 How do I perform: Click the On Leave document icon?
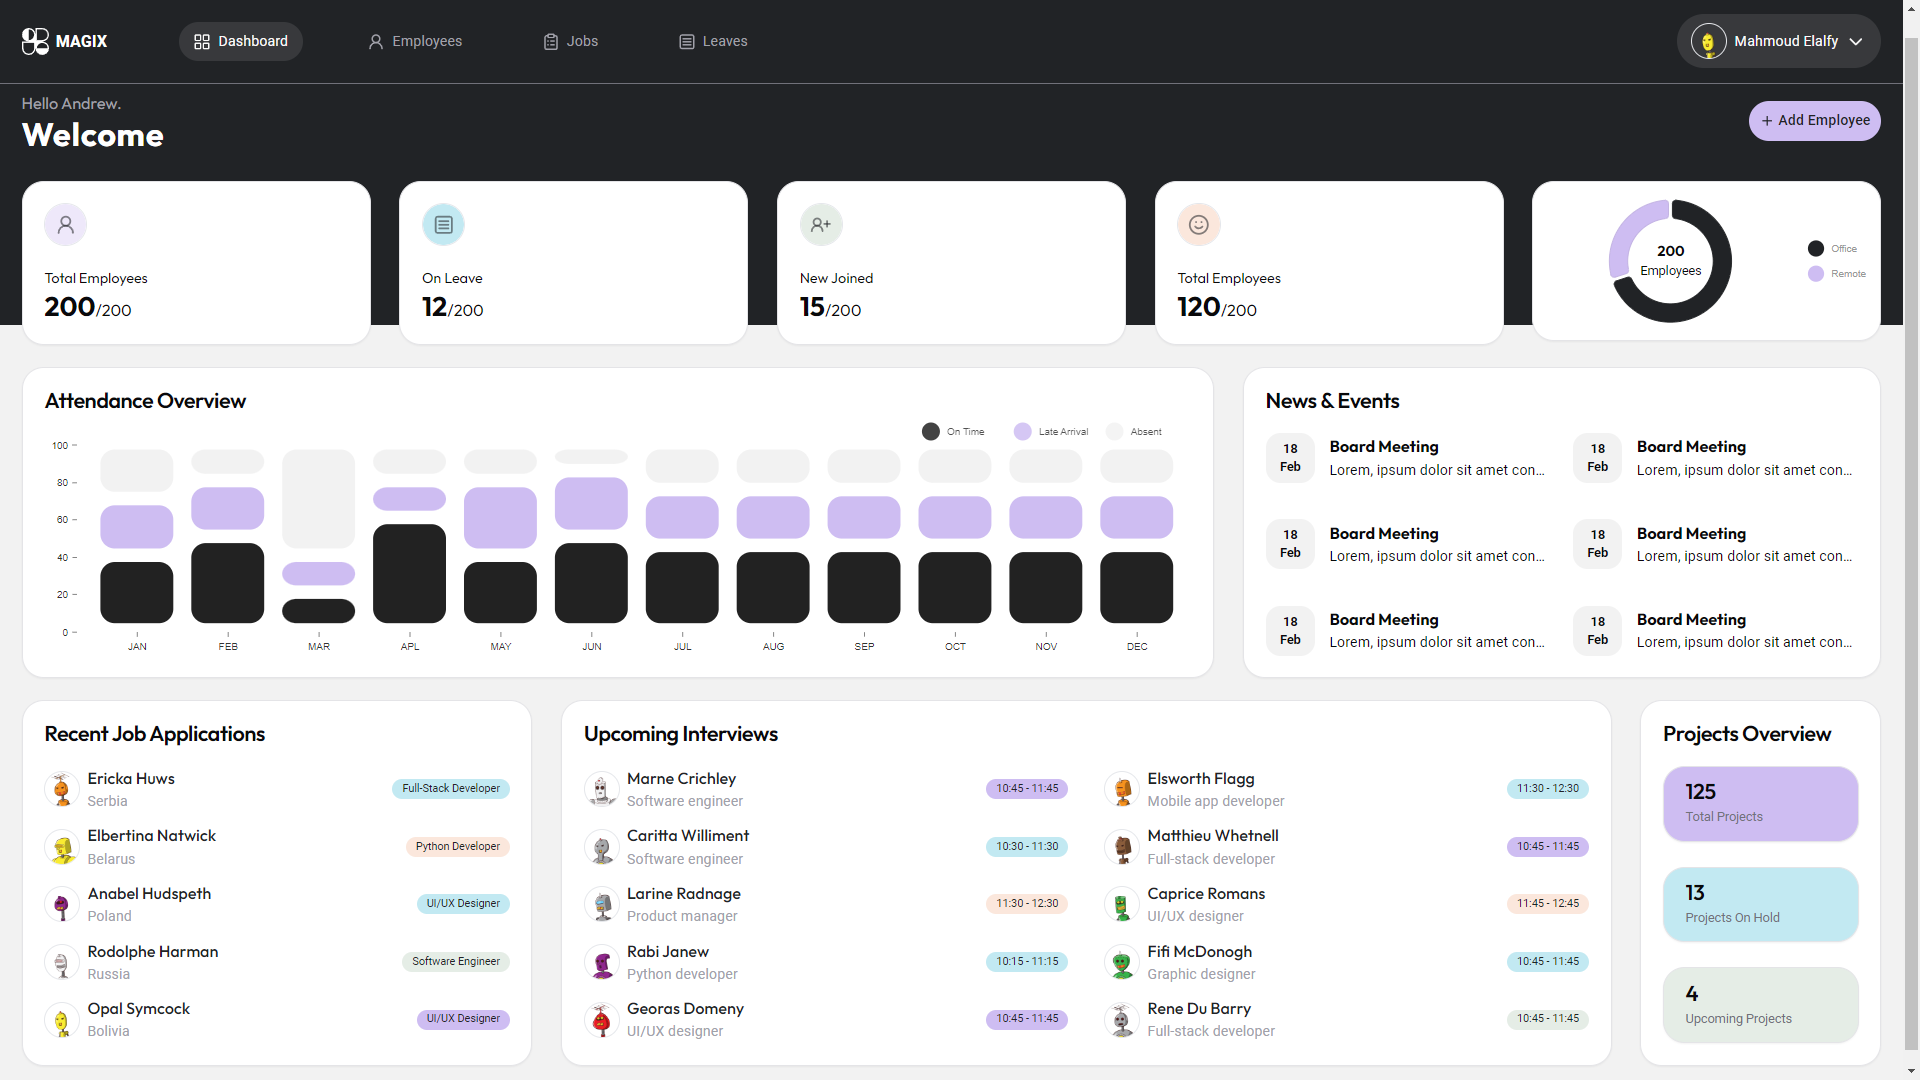point(443,224)
